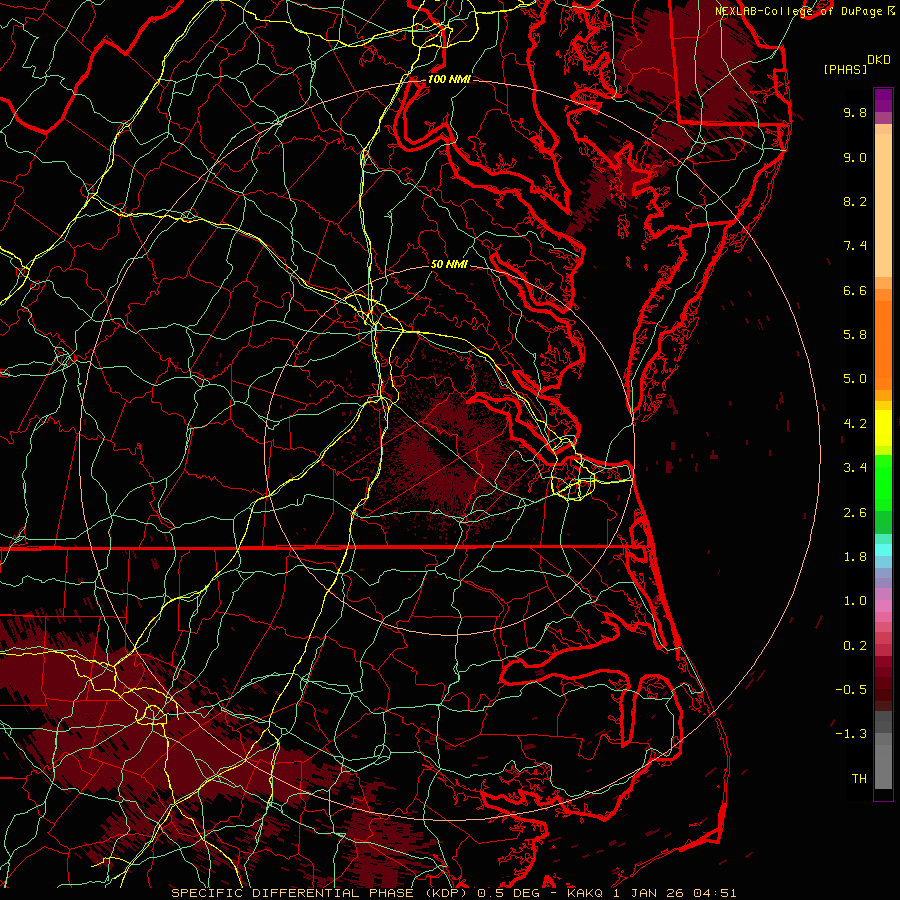
Task: Click the 9.0 value on the color scale
Action: [x=855, y=157]
